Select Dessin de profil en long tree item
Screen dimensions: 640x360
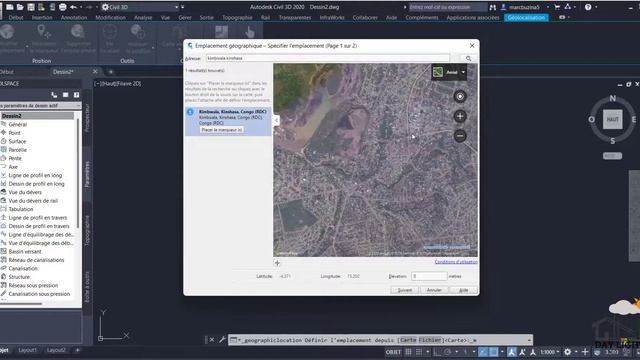[x=36, y=184]
